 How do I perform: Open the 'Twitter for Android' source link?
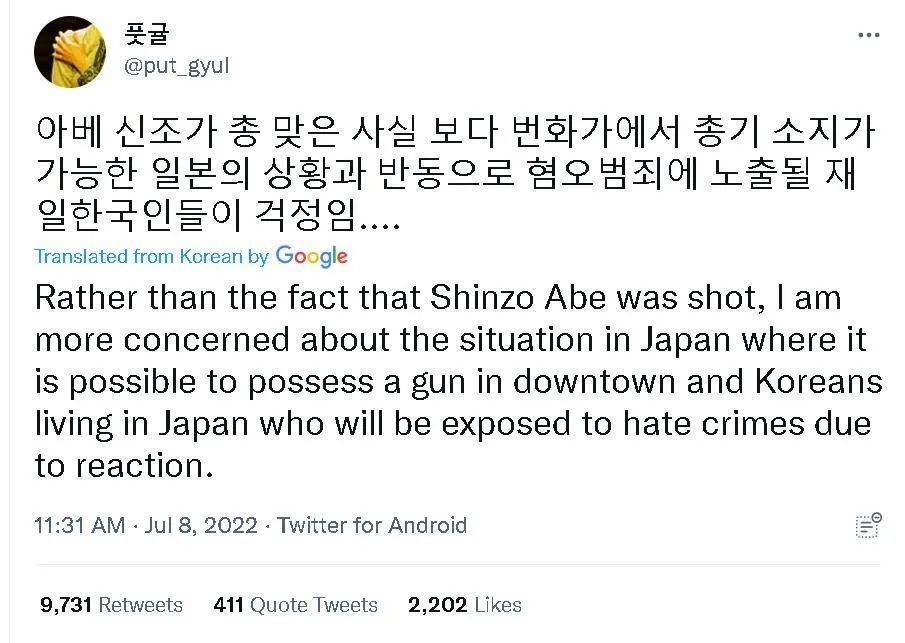371,525
